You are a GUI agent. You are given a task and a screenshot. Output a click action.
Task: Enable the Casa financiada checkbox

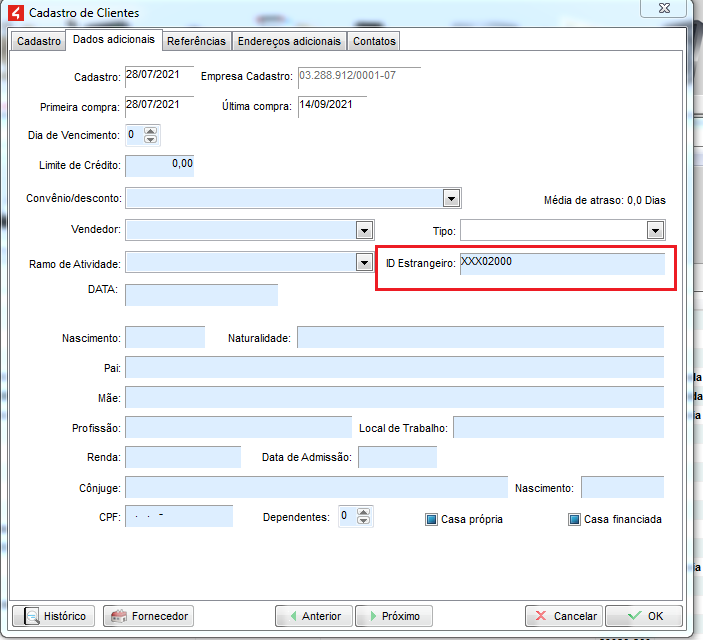point(575,519)
